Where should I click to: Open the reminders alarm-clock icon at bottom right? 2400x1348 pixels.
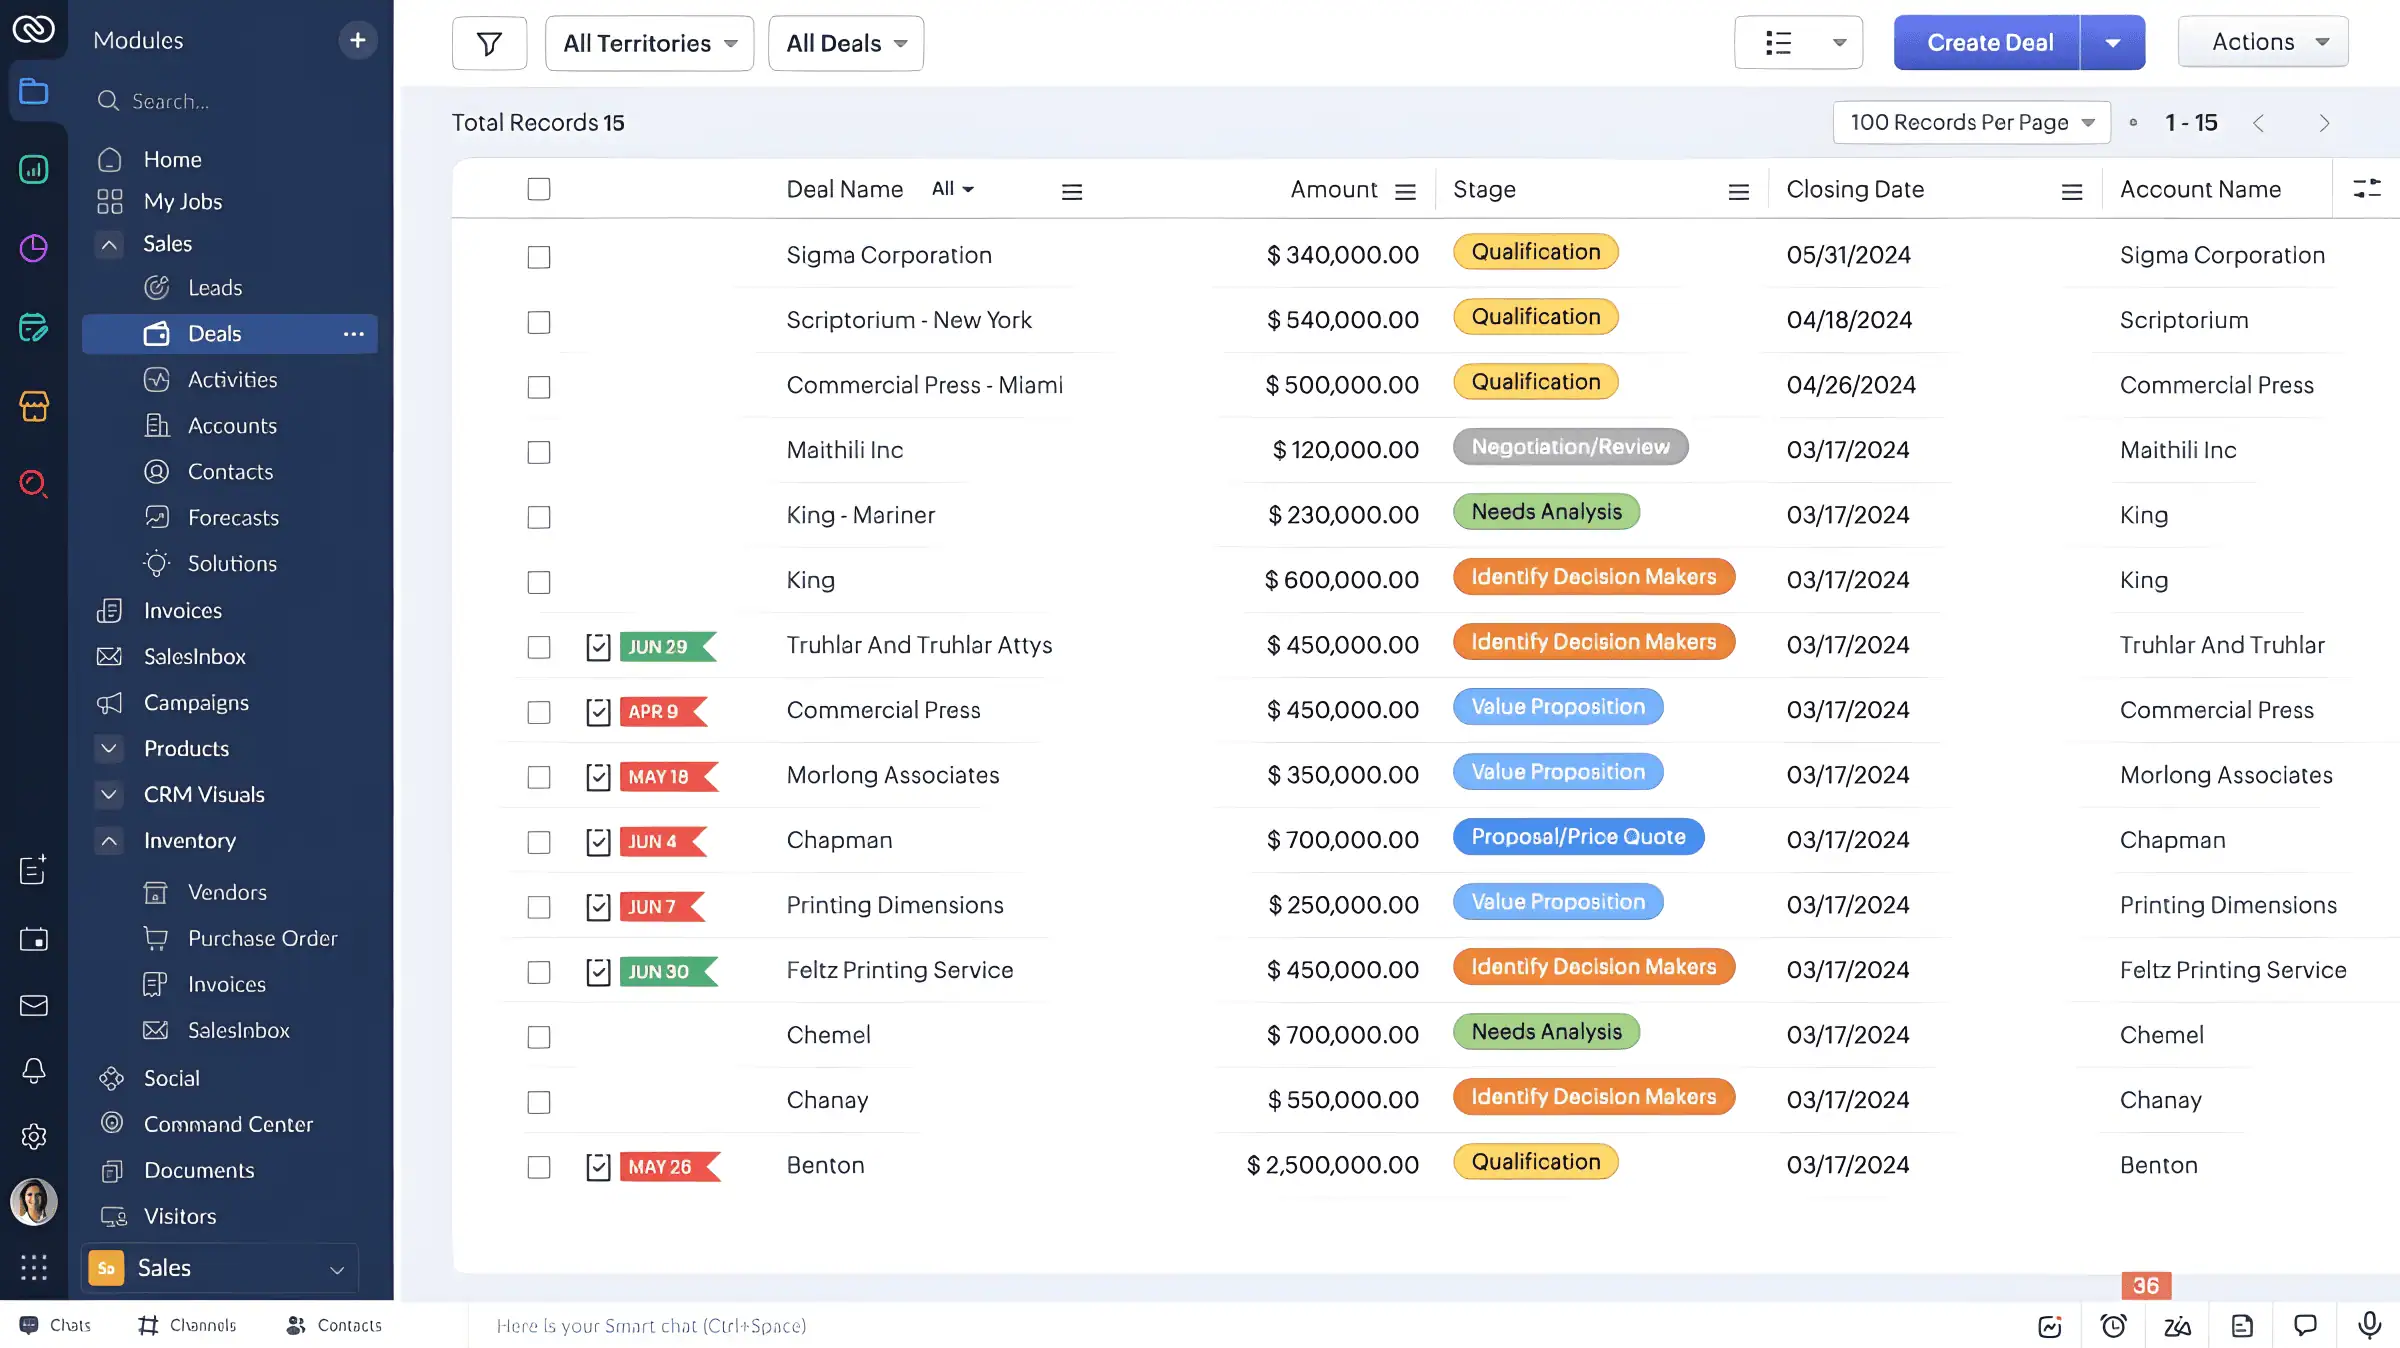point(2114,1325)
